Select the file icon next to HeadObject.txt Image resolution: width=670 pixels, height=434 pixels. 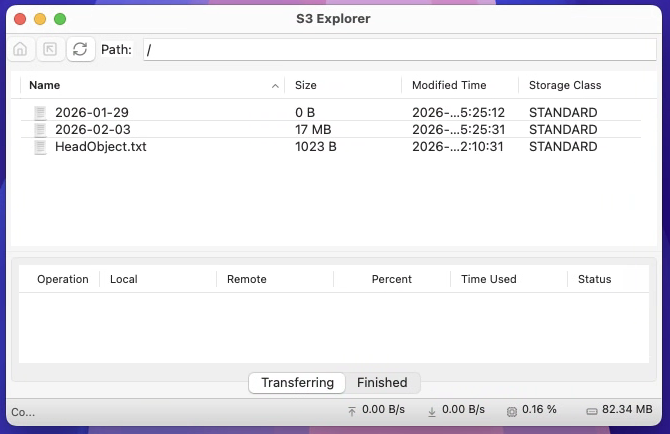(x=40, y=147)
